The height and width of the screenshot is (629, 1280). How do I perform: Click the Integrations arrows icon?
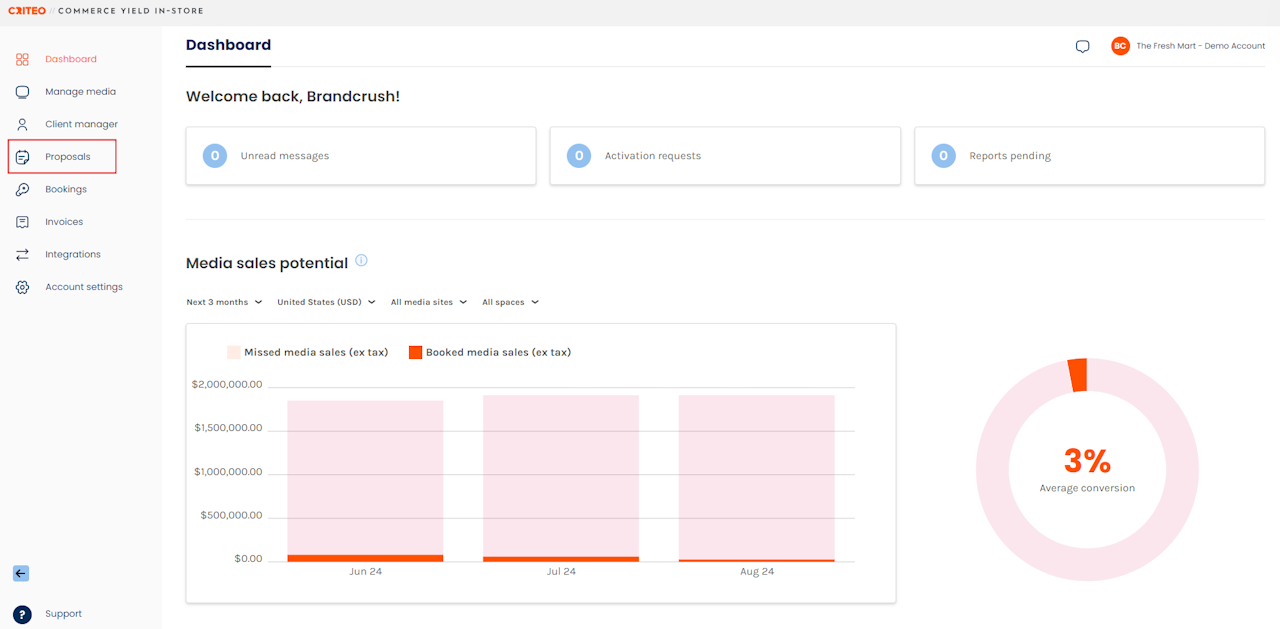22,255
